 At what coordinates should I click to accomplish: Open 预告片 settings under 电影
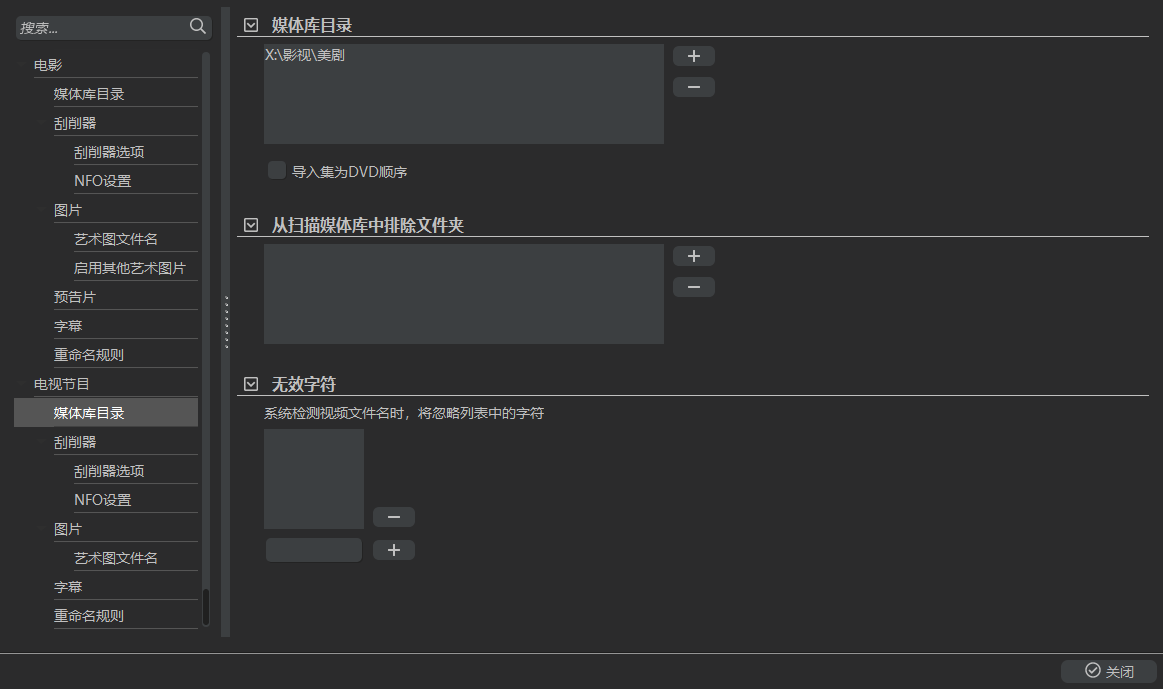point(75,297)
